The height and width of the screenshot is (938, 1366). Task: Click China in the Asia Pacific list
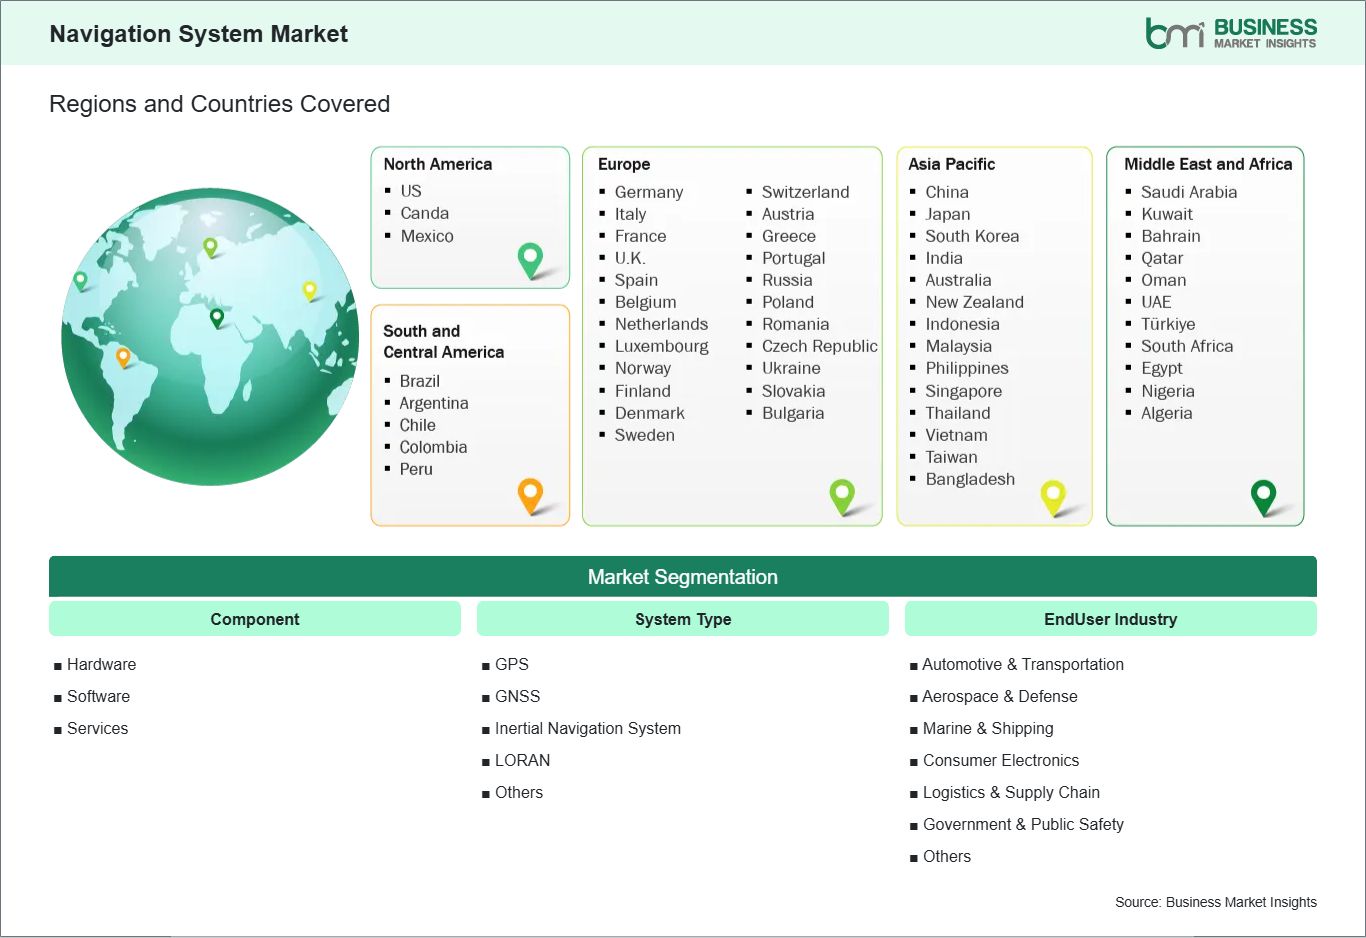[x=945, y=191]
